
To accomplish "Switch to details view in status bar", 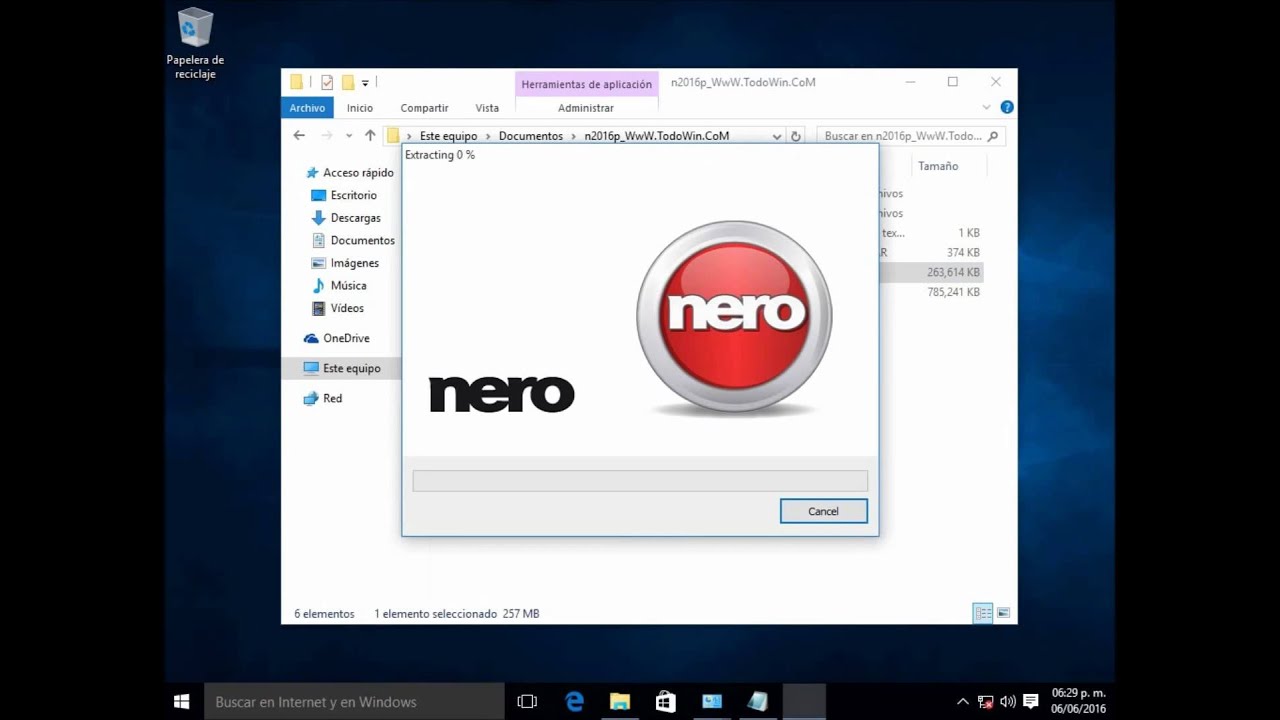I will [x=983, y=614].
